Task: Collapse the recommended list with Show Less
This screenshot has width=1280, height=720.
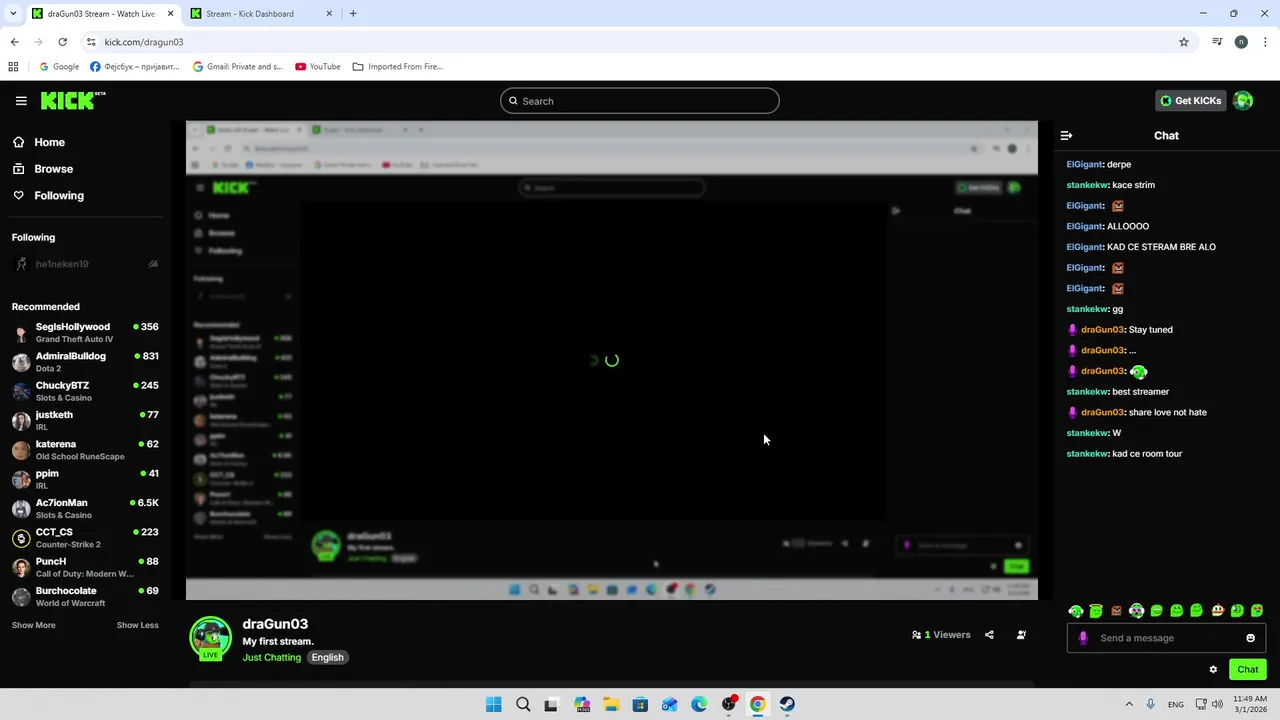Action: 137,625
